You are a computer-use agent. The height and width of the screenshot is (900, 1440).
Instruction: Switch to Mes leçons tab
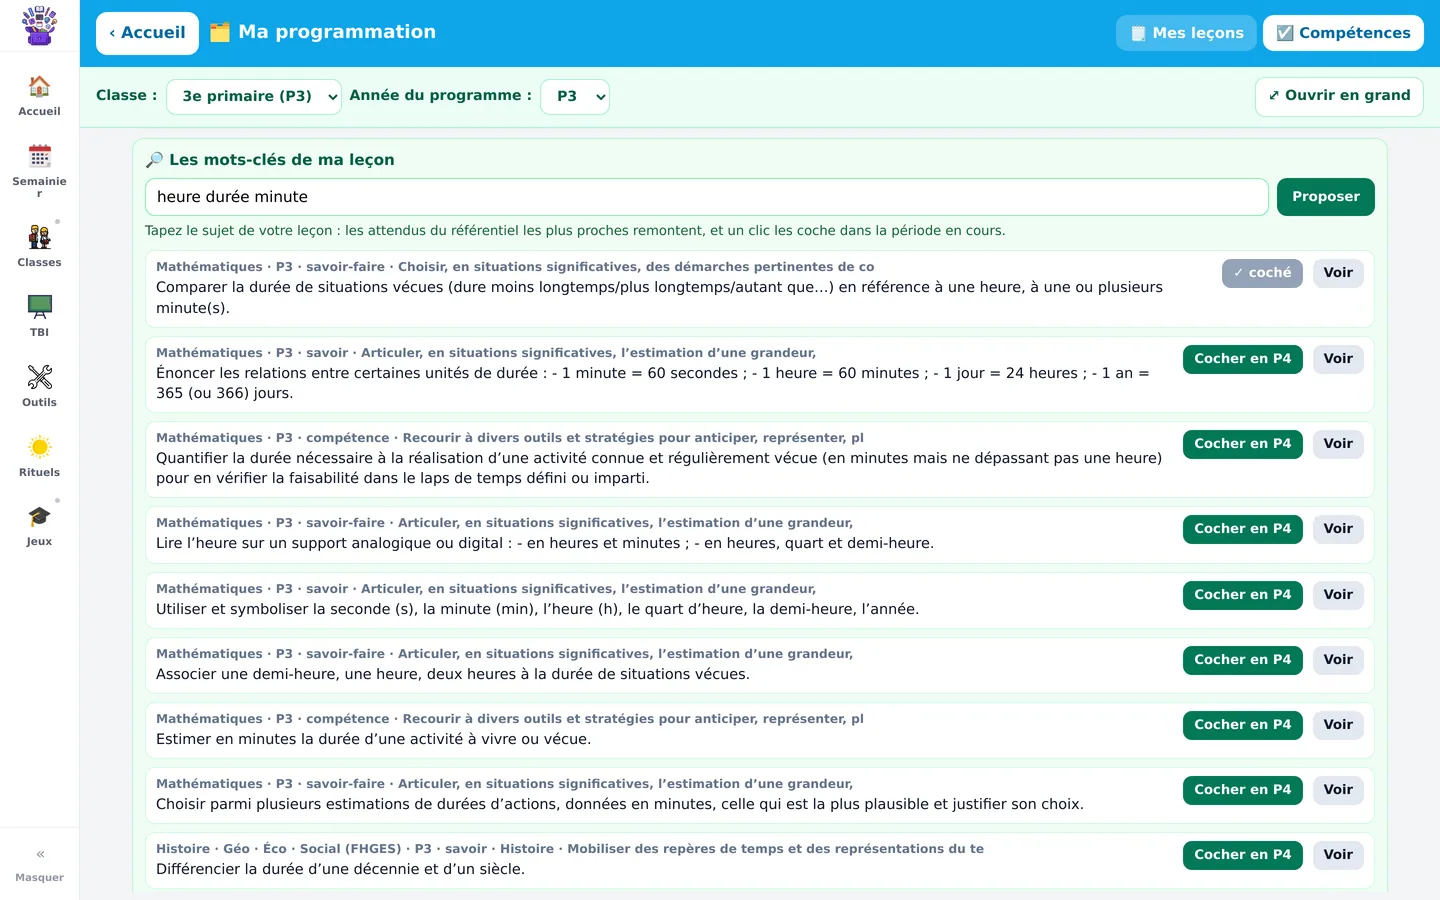tap(1186, 33)
